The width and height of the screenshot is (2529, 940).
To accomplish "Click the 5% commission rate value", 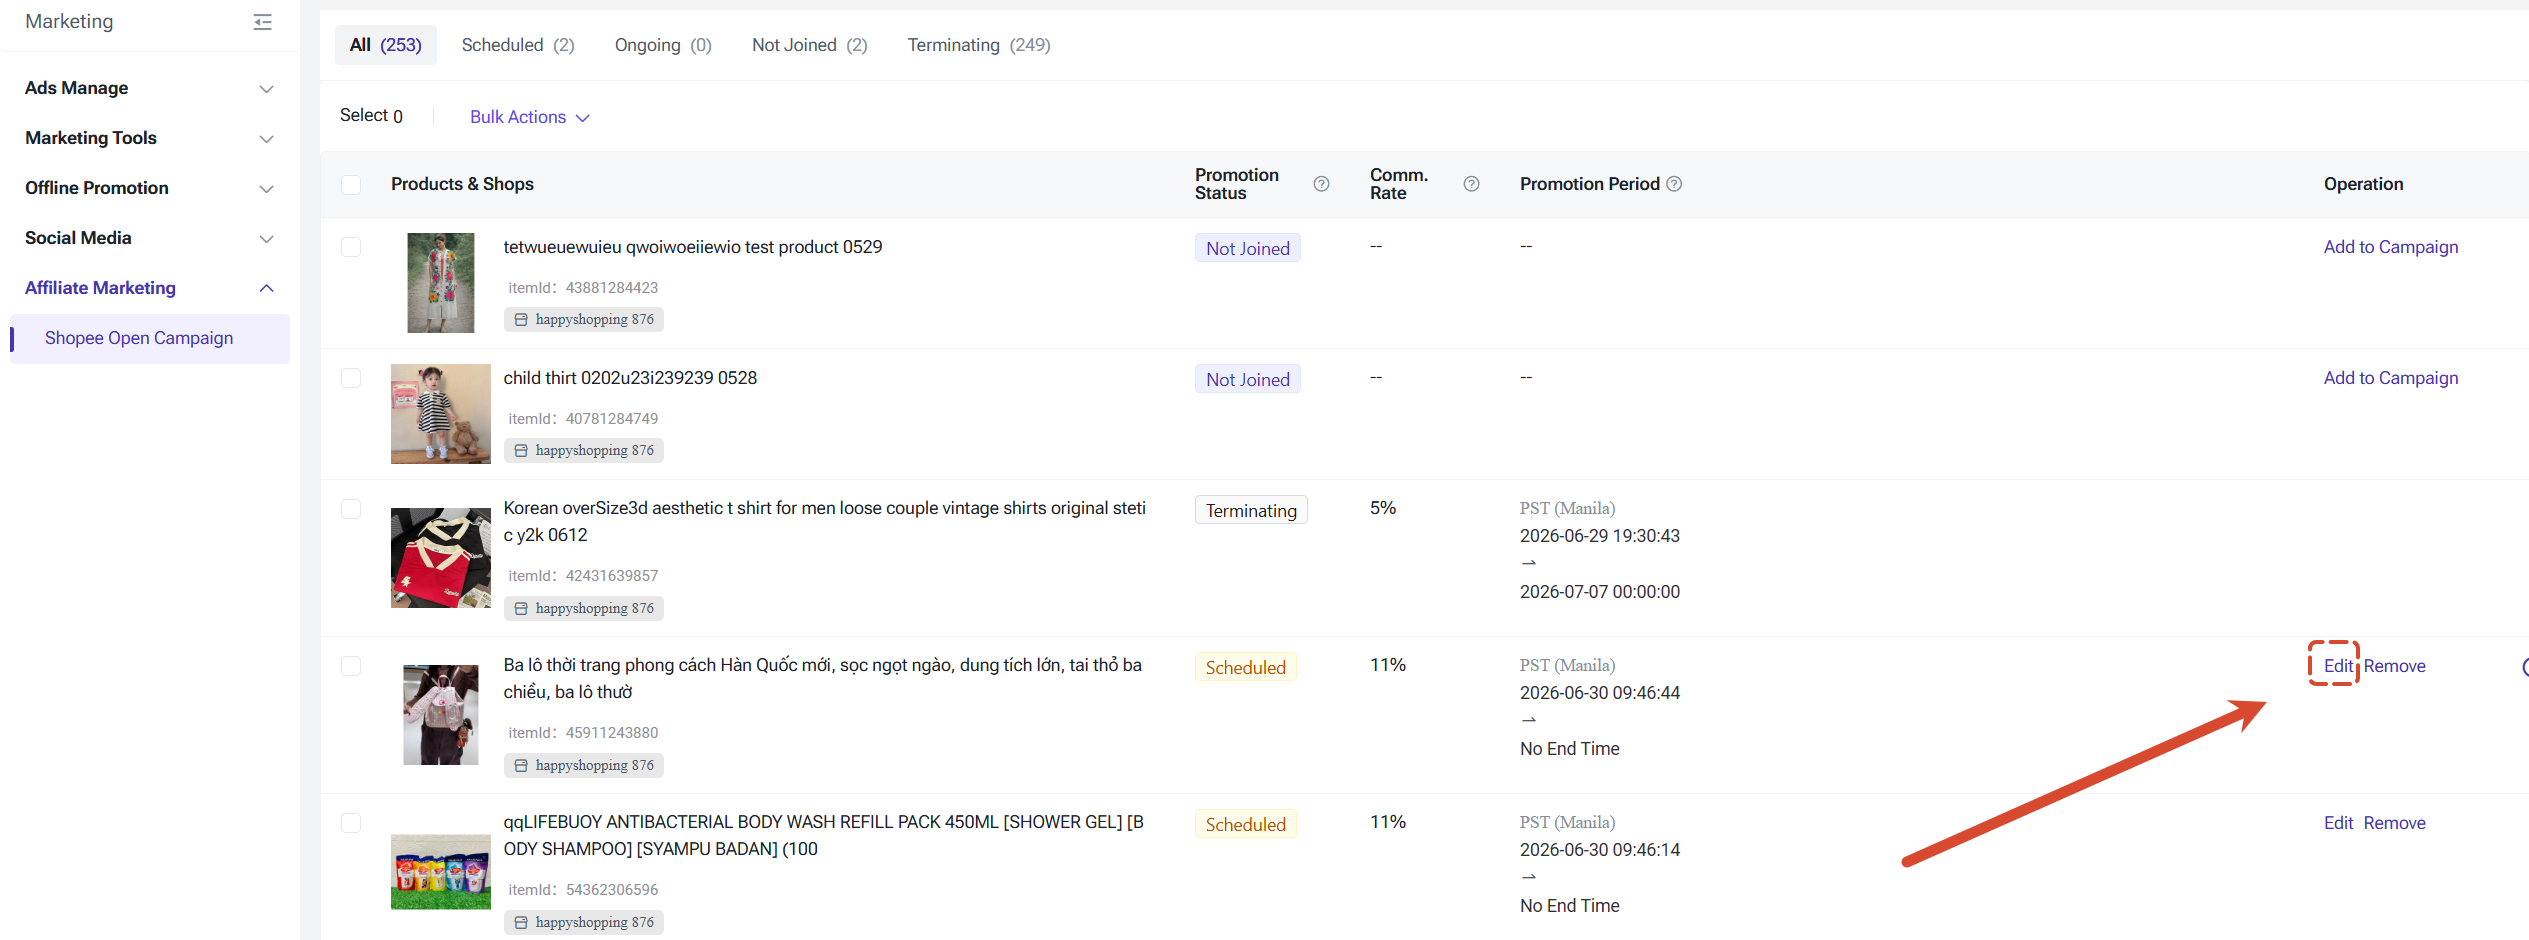I will pos(1383,508).
